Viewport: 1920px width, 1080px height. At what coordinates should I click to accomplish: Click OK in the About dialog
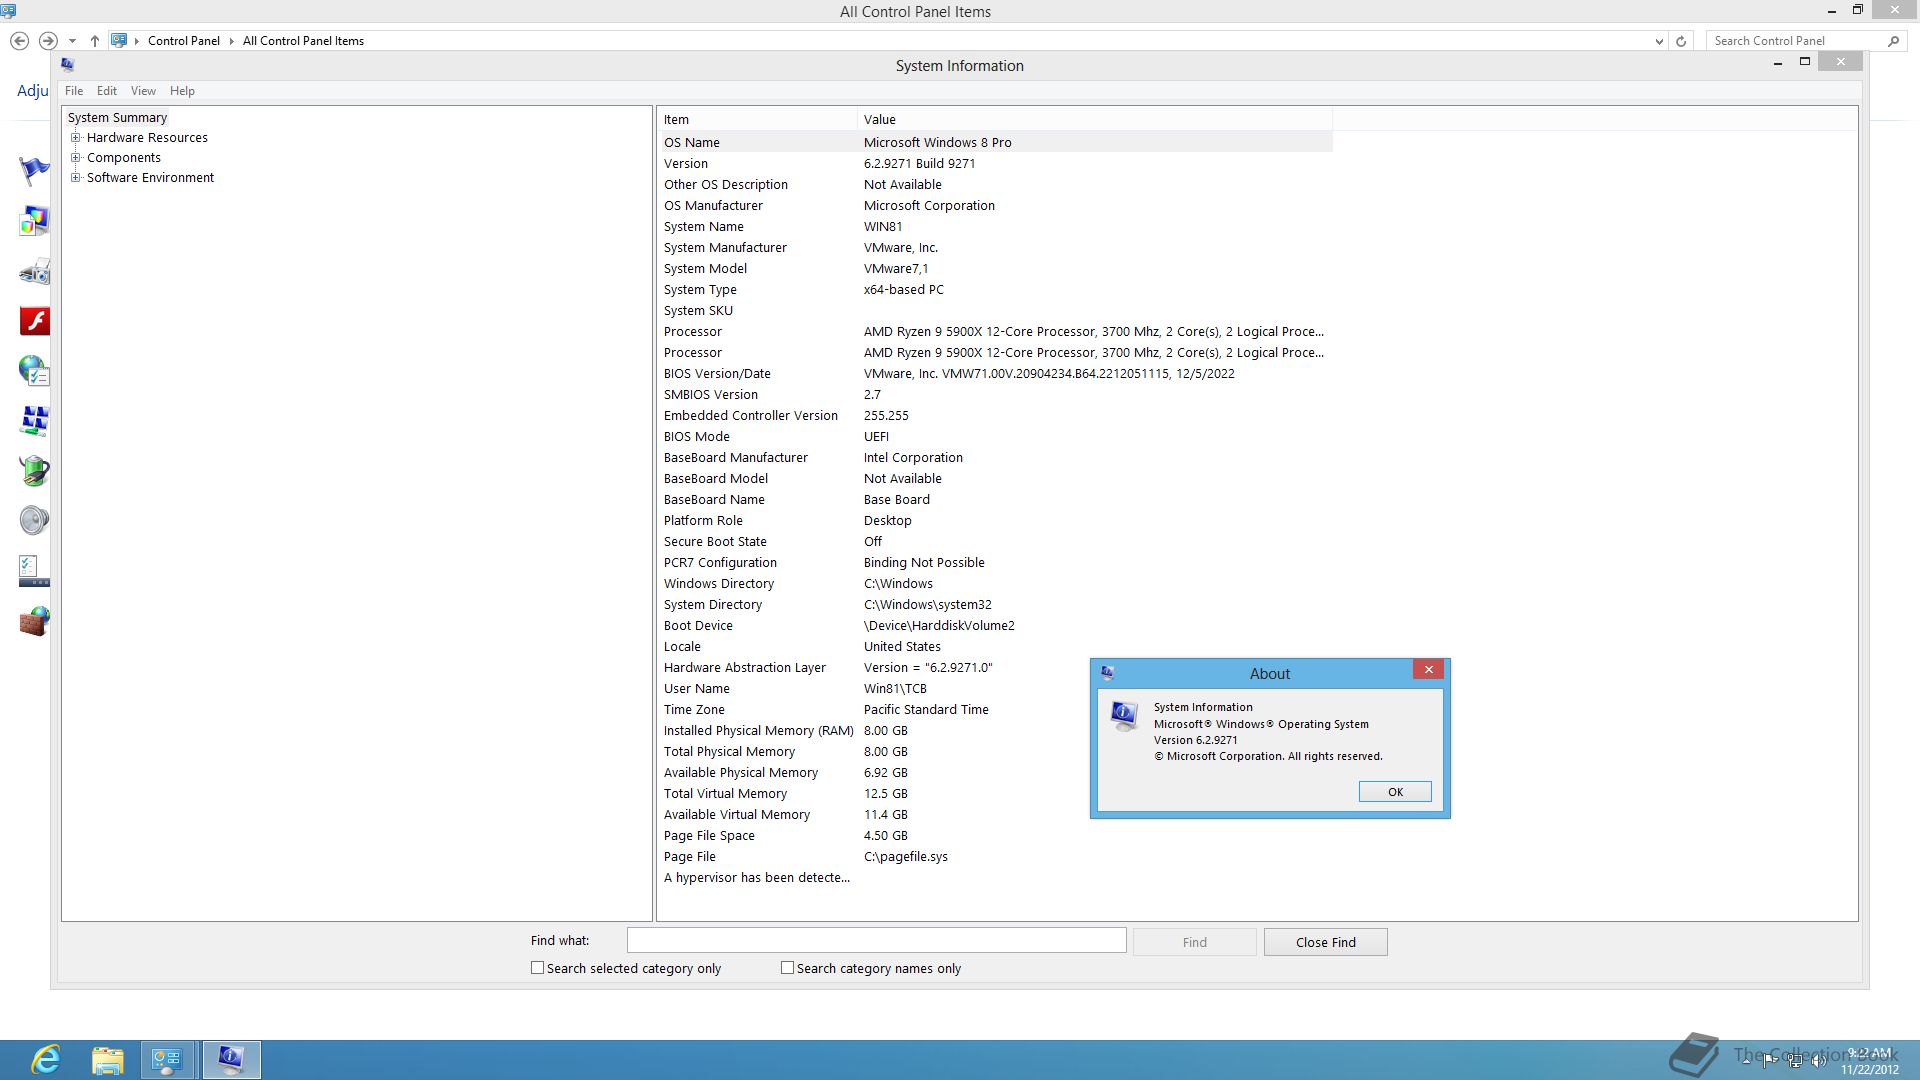click(x=1395, y=792)
